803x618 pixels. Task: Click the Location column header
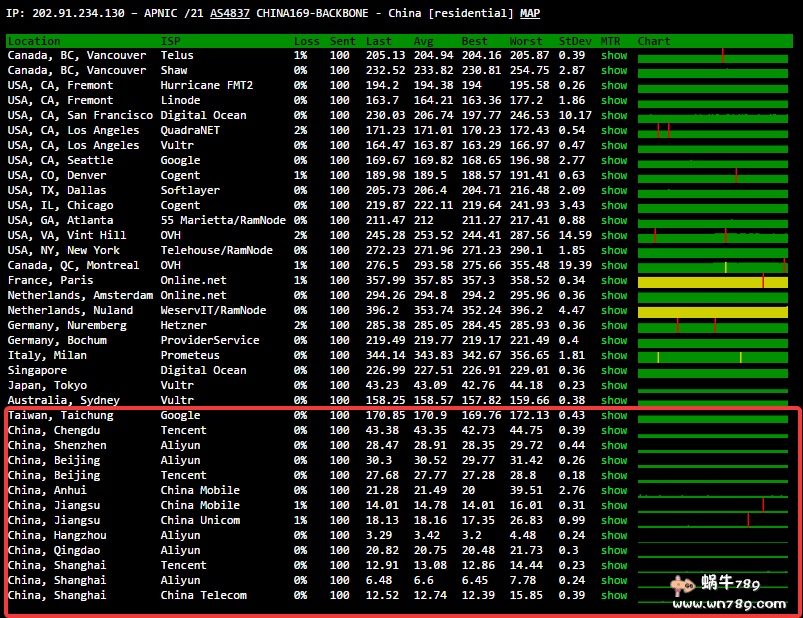[34, 41]
